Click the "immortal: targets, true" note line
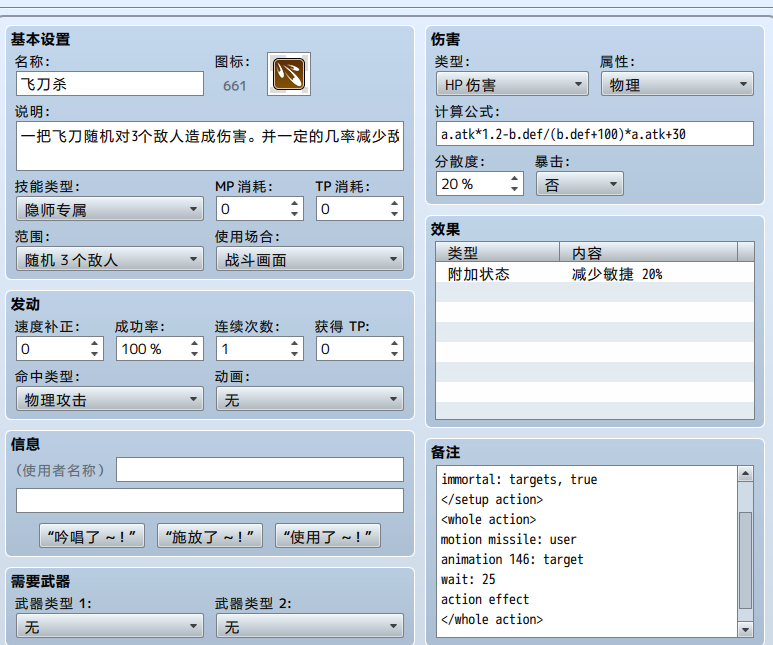The width and height of the screenshot is (773, 645). [519, 479]
